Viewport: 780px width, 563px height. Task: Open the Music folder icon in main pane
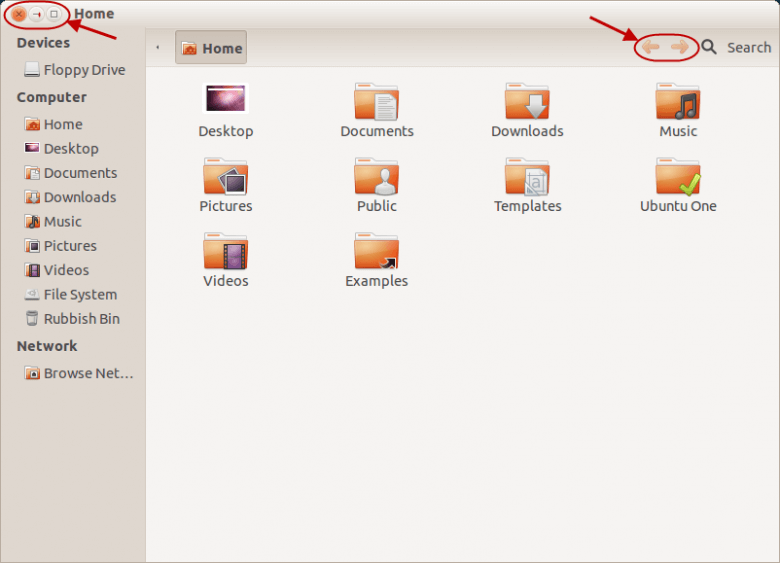678,101
